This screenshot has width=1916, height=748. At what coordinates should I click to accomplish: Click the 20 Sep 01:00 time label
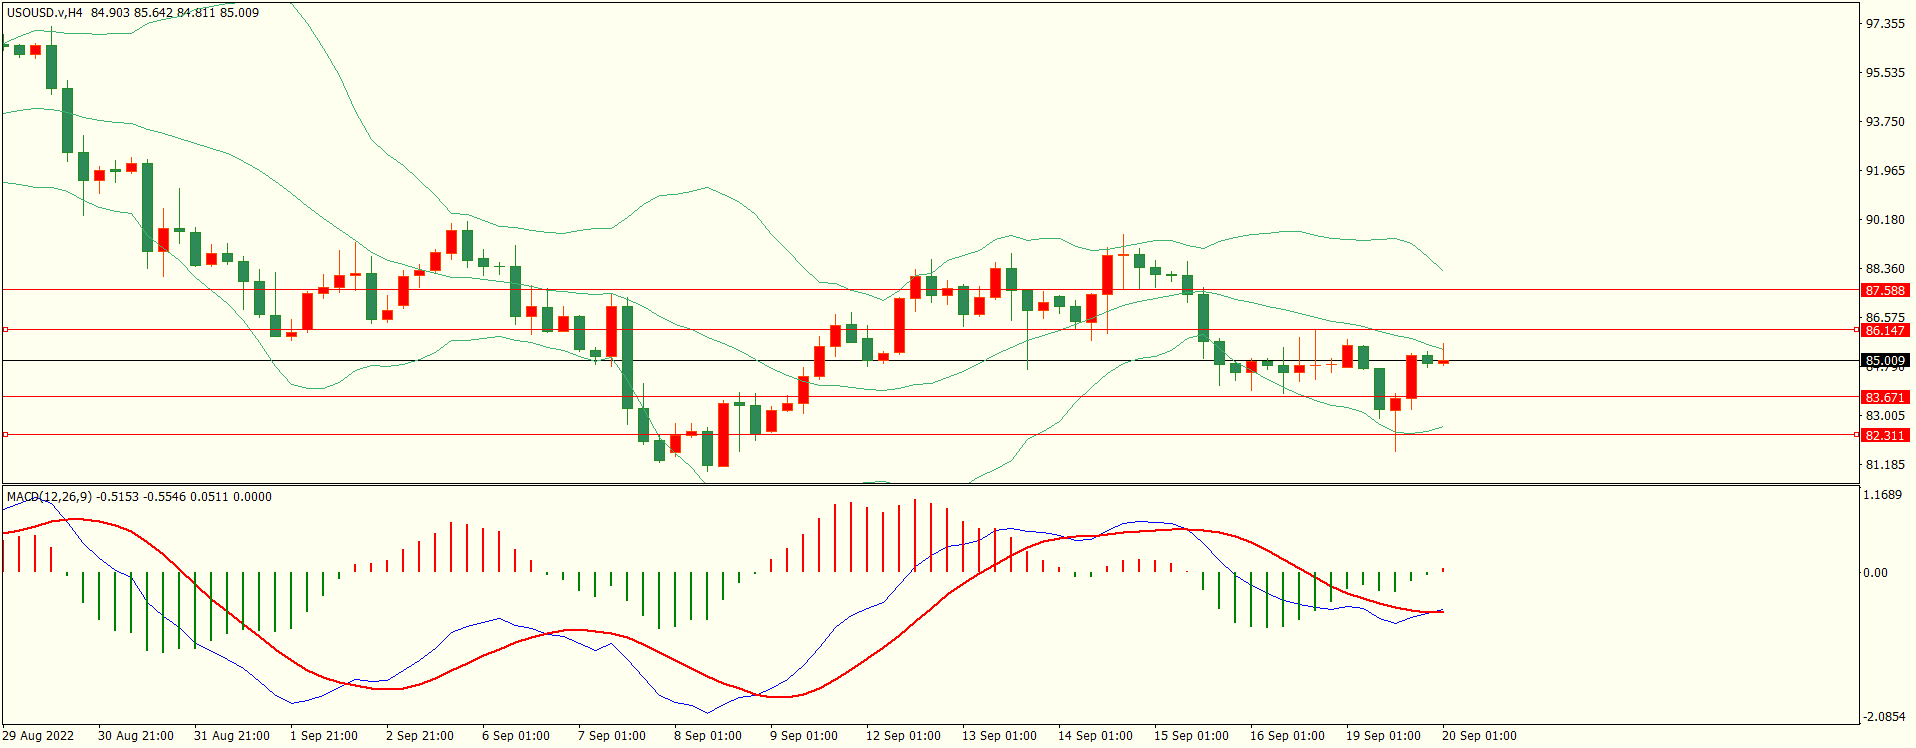pos(1479,735)
